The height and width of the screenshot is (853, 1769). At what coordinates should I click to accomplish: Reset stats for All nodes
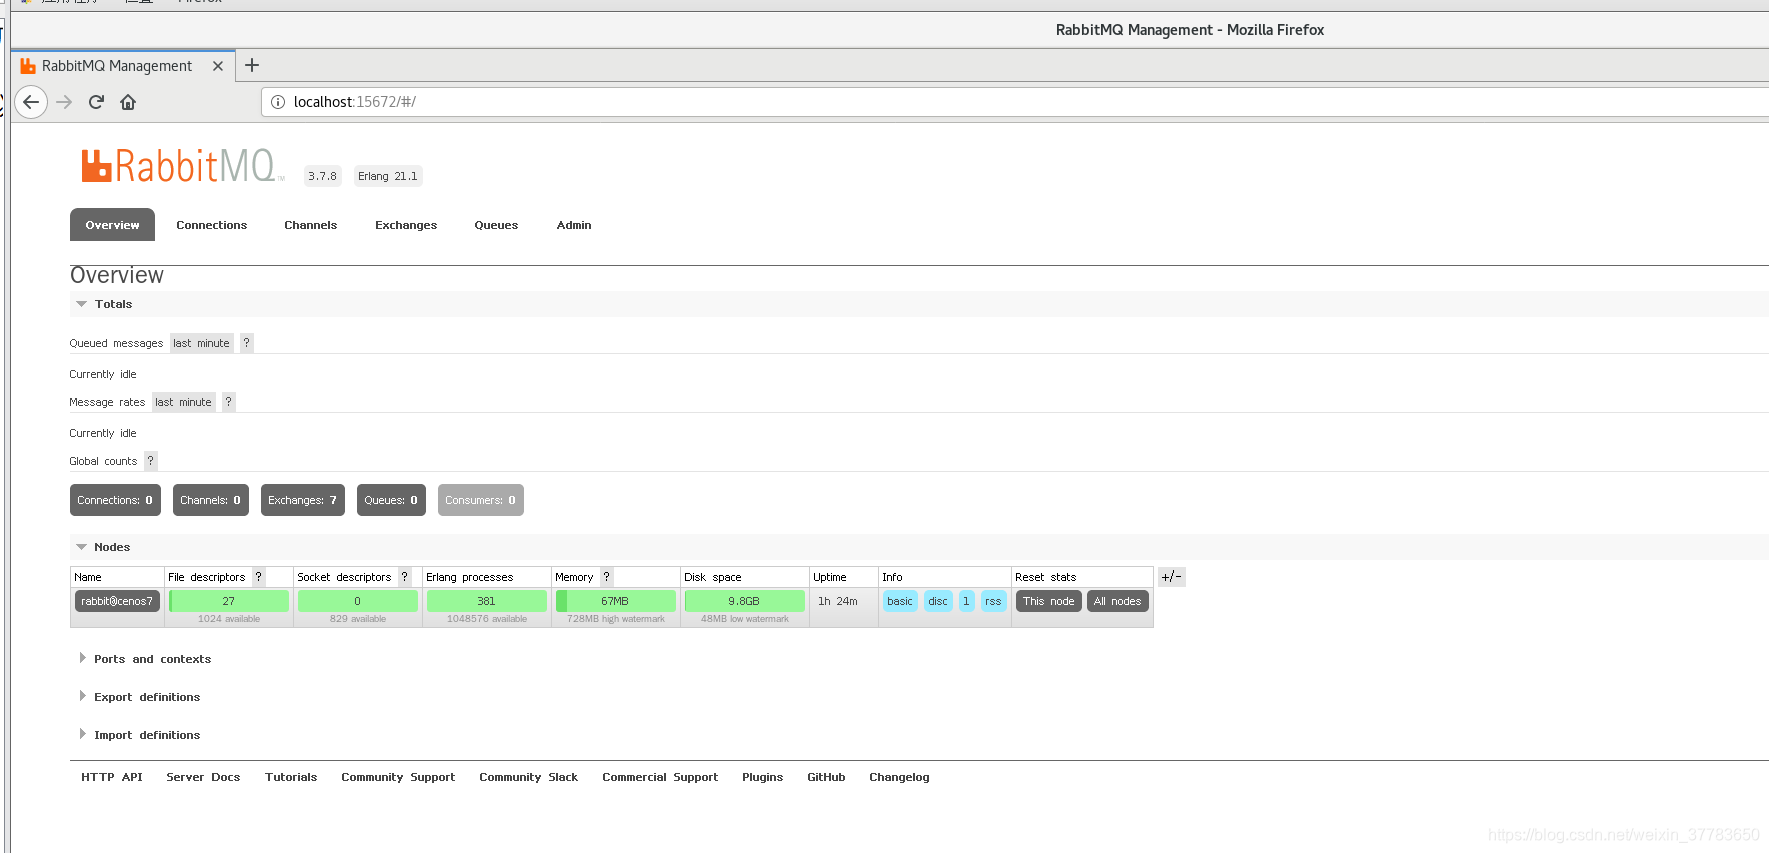click(x=1118, y=601)
